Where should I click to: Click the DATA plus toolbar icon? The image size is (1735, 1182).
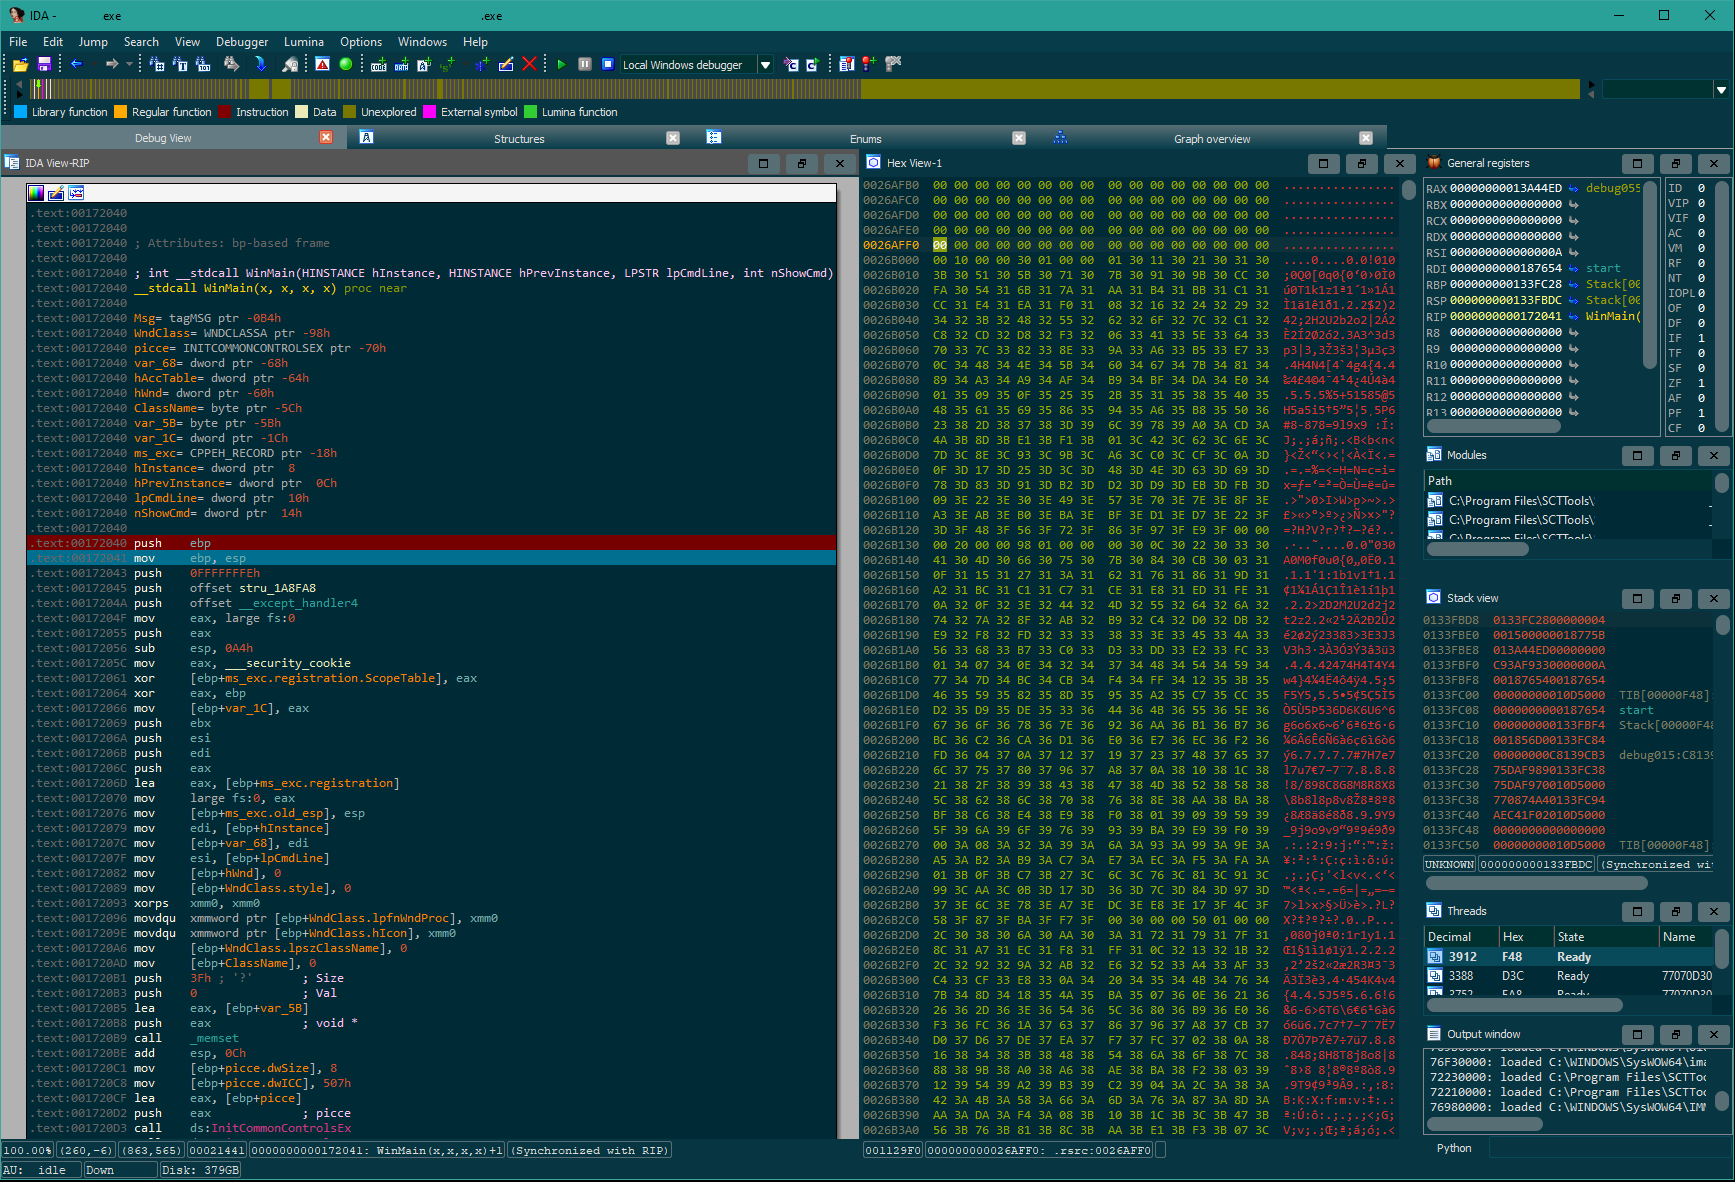[402, 64]
